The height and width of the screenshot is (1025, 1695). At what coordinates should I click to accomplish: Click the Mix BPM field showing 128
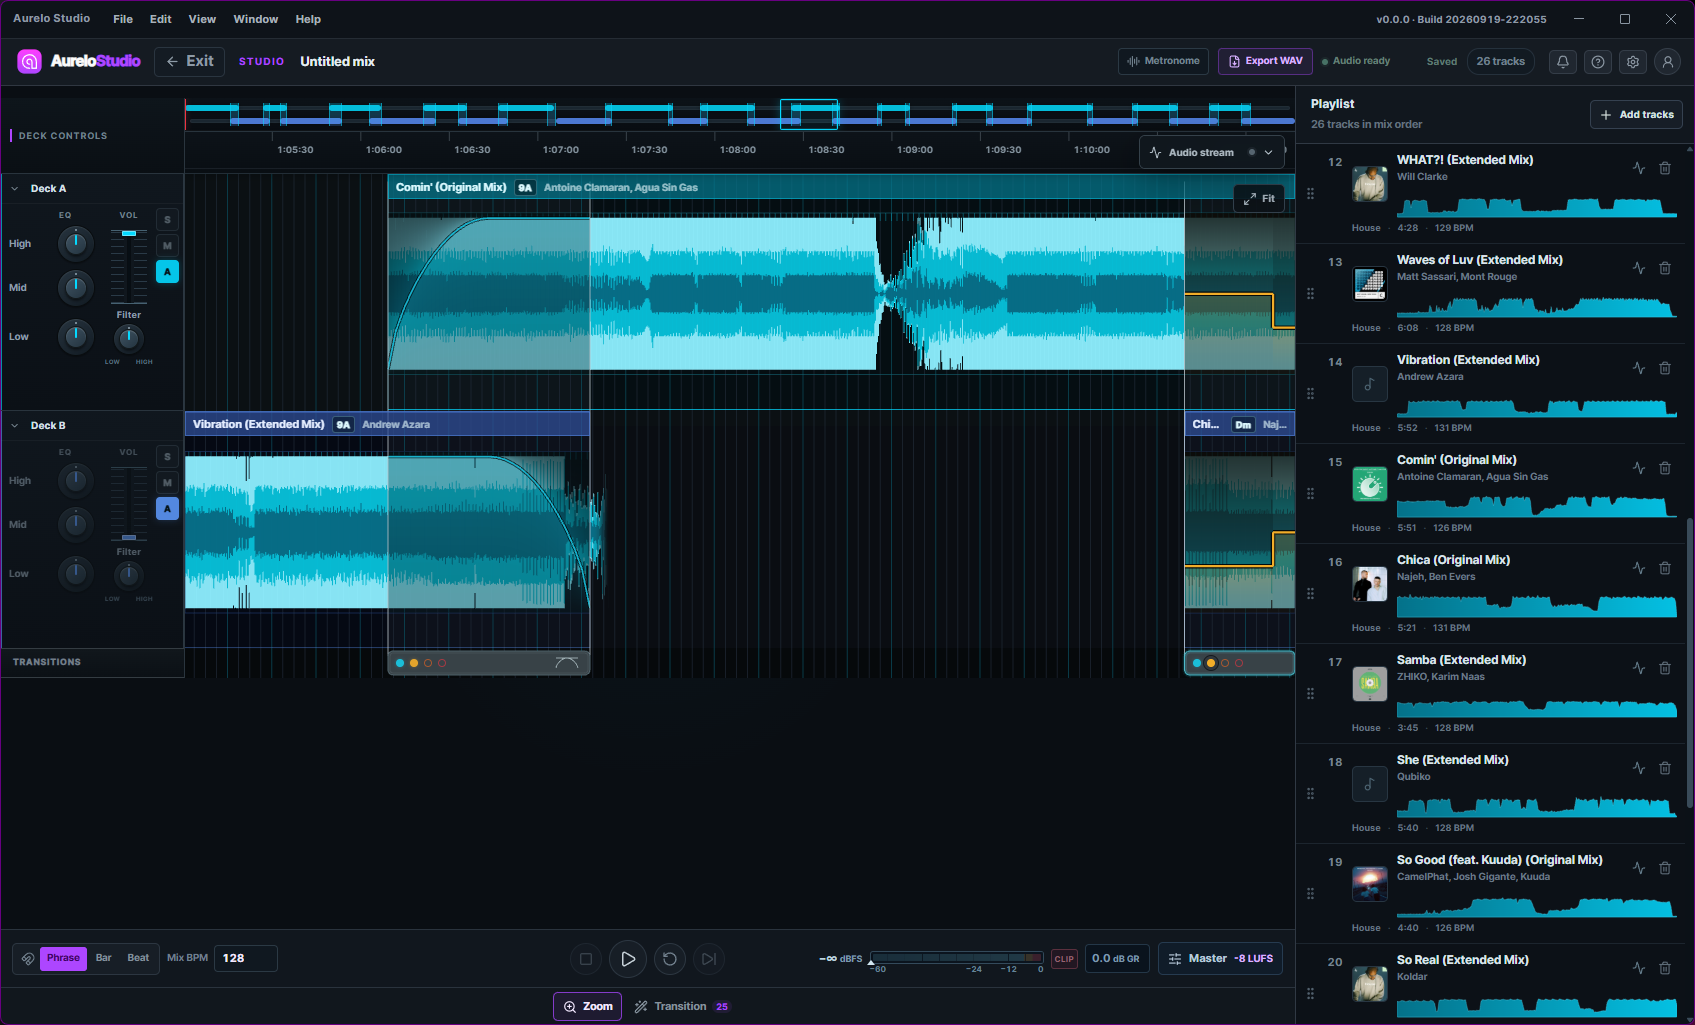(x=245, y=958)
